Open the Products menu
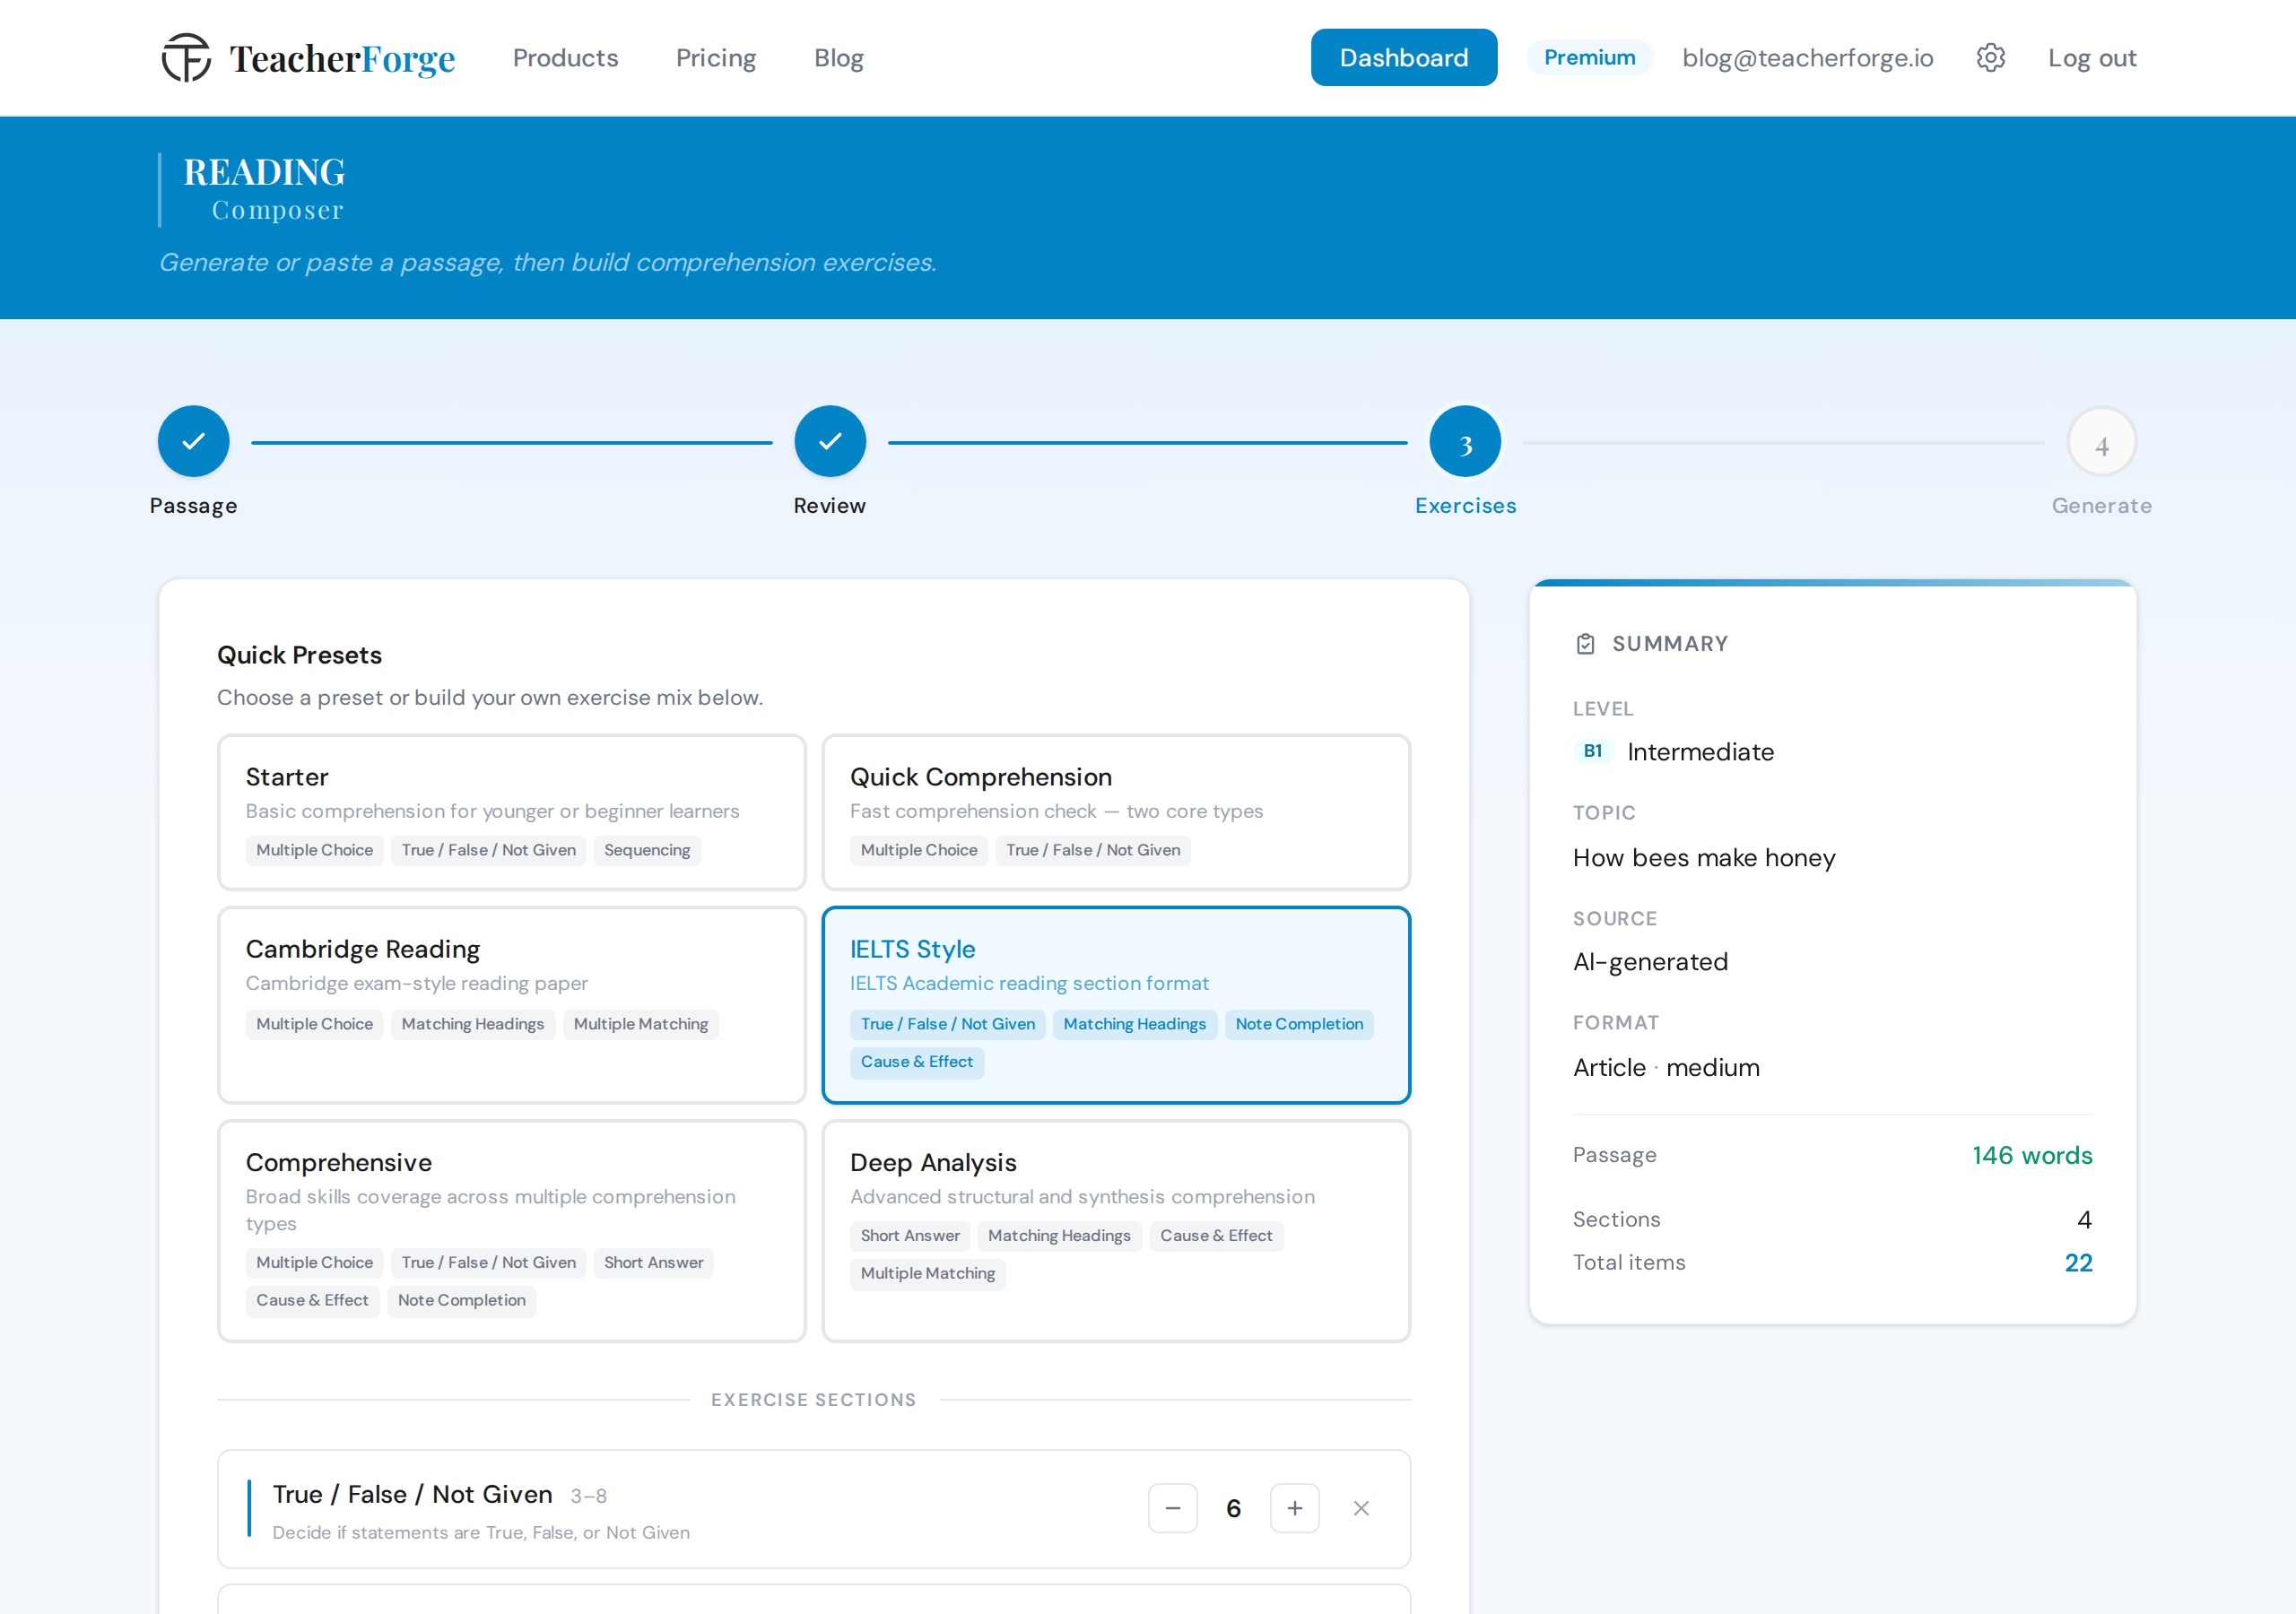 tap(566, 58)
